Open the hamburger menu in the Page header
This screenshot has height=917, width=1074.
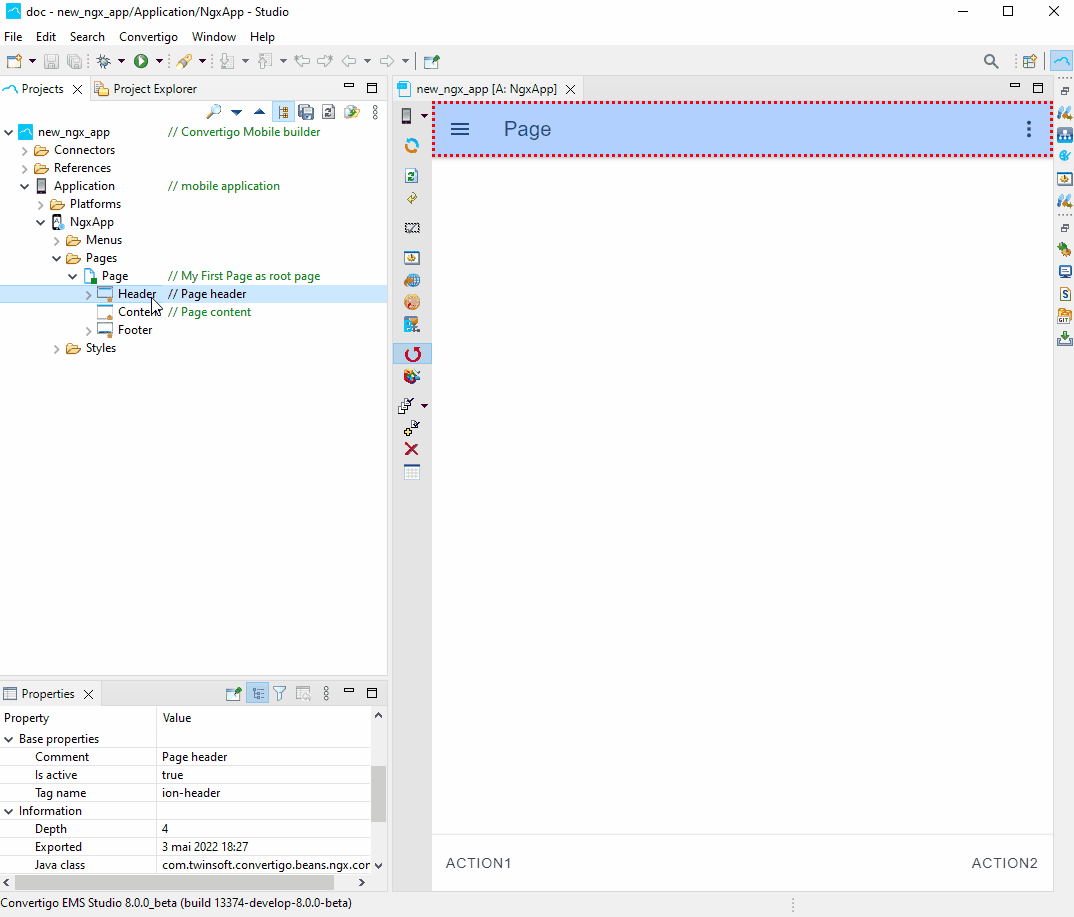[x=460, y=129]
